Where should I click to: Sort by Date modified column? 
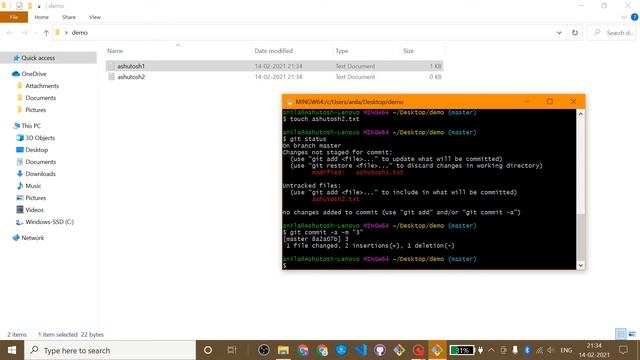click(x=273, y=51)
